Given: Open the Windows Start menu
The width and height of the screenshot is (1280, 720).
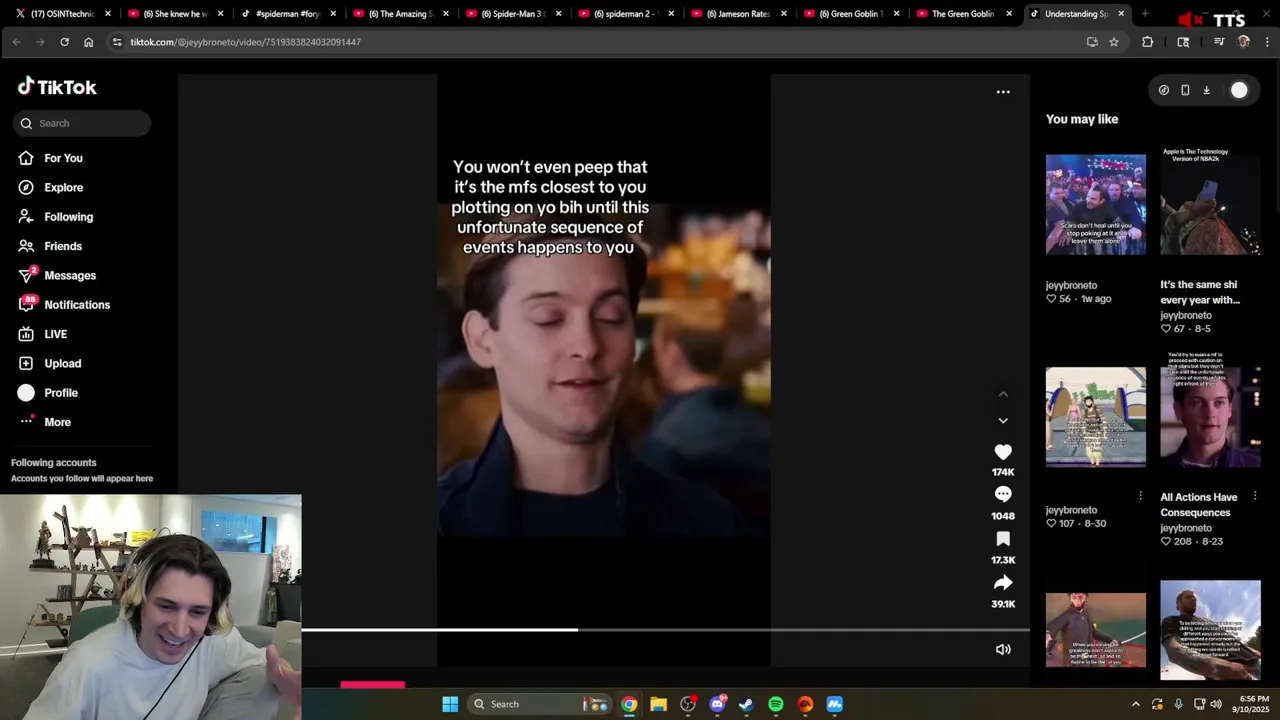Looking at the screenshot, I should 450,704.
